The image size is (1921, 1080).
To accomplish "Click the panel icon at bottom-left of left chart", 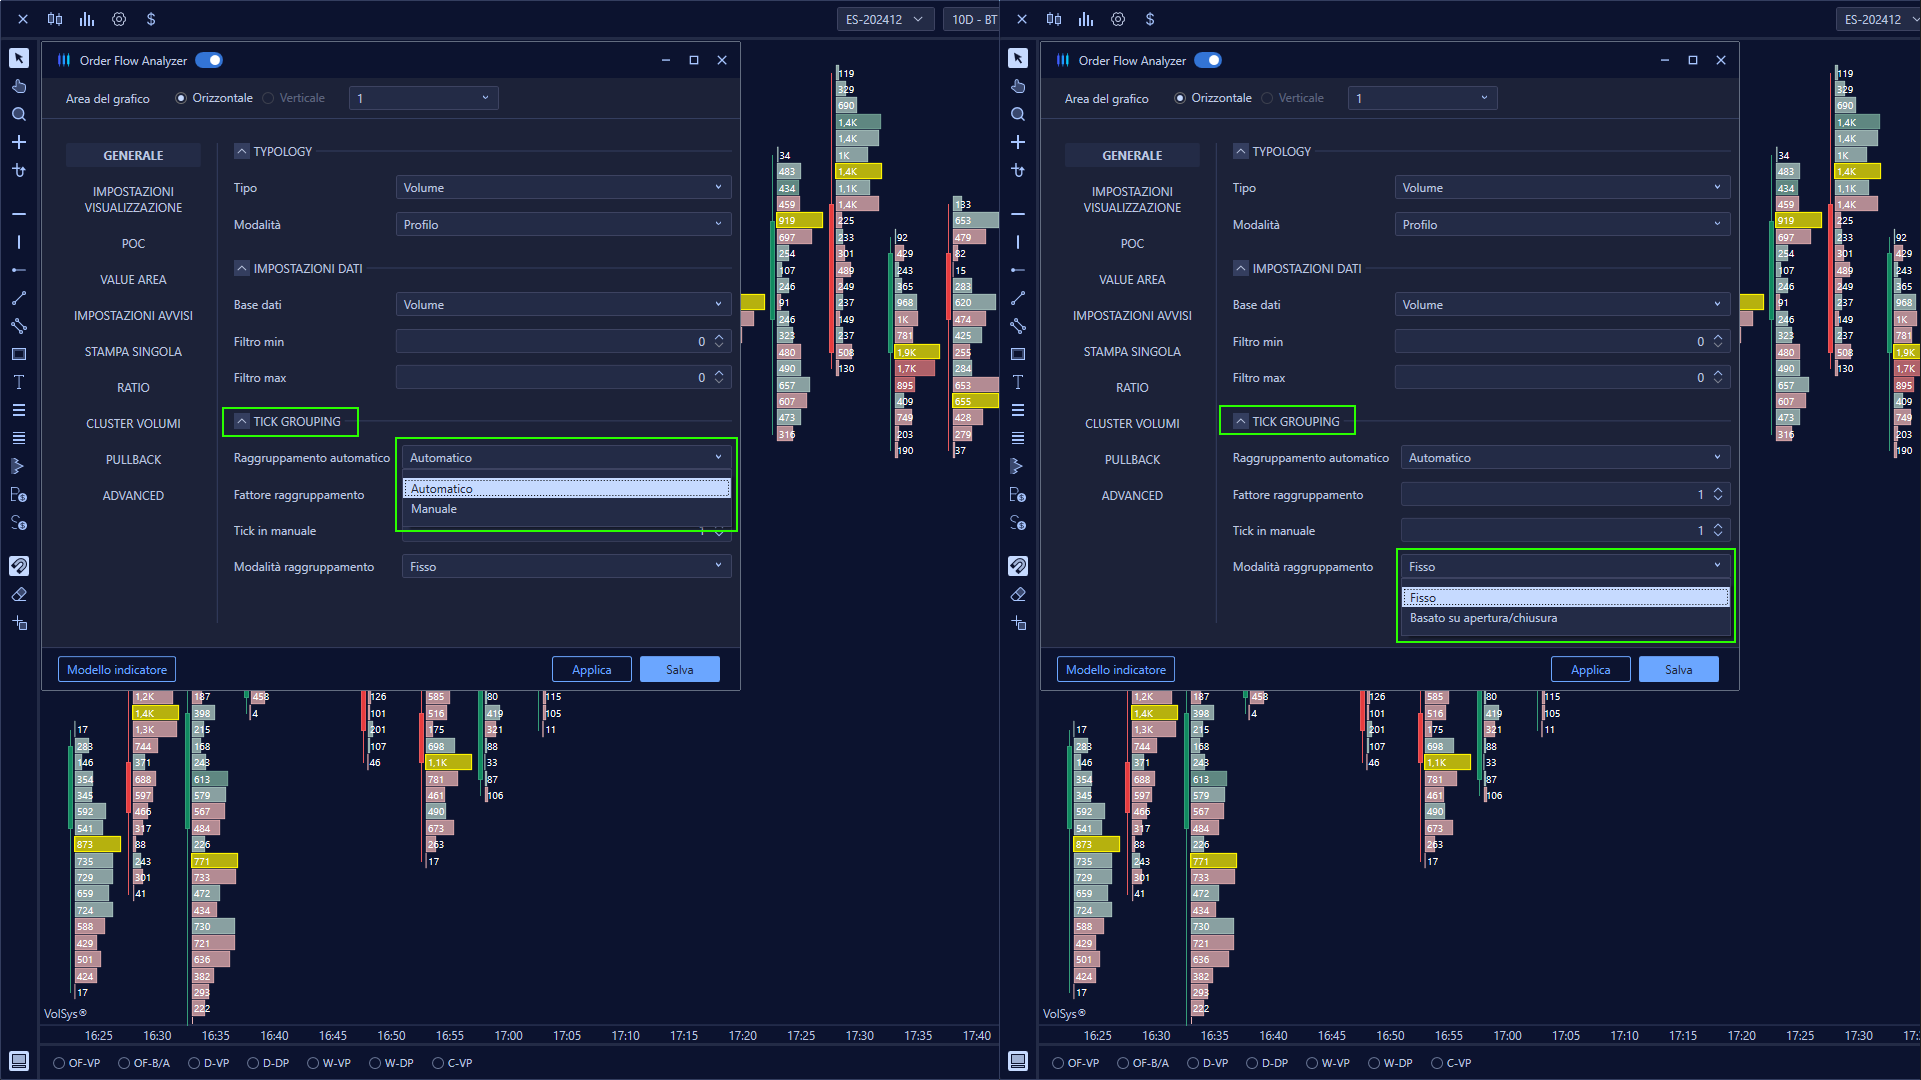I will 19,1061.
